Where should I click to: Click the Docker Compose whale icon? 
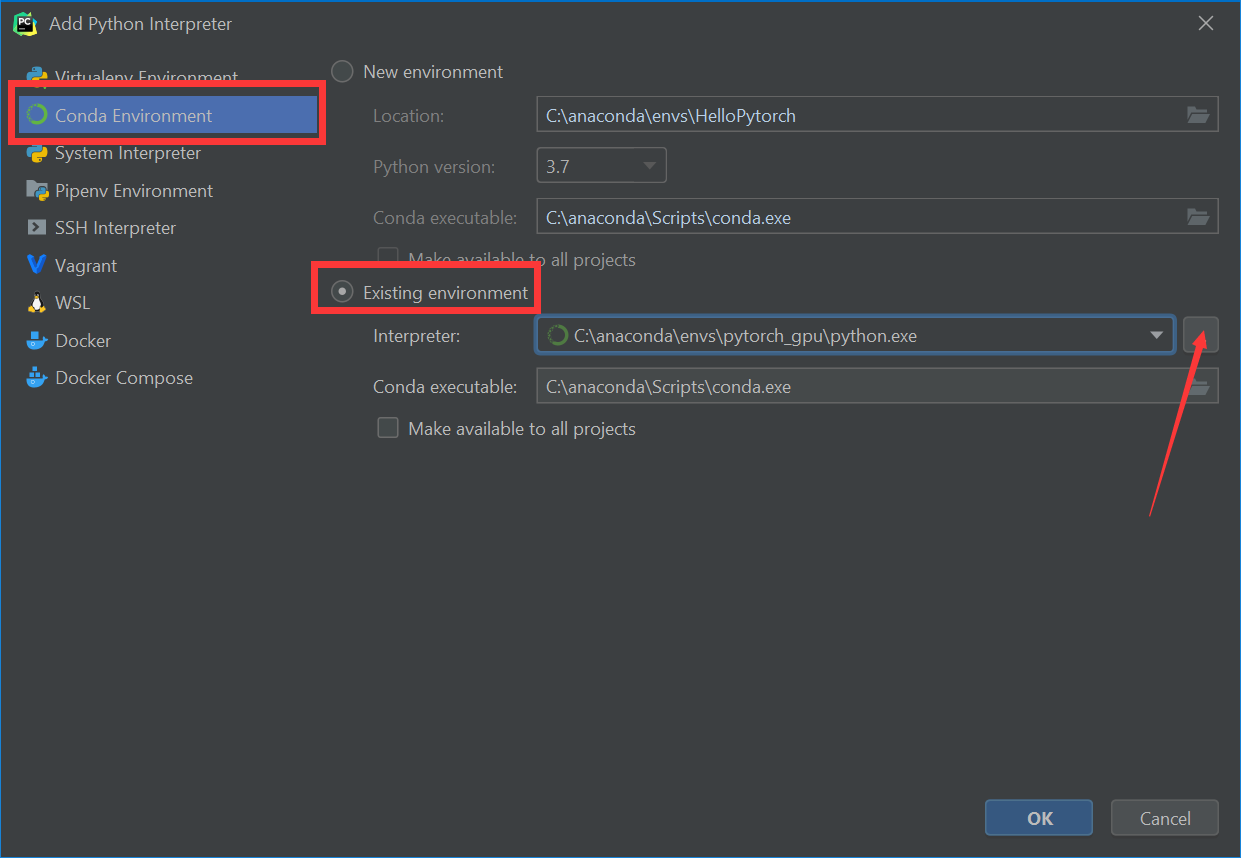click(x=37, y=378)
